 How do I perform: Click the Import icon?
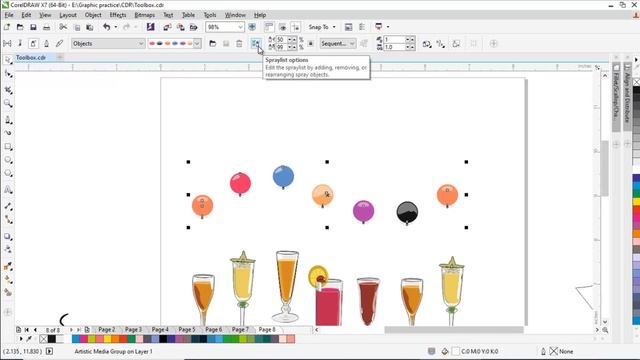click(x=167, y=27)
